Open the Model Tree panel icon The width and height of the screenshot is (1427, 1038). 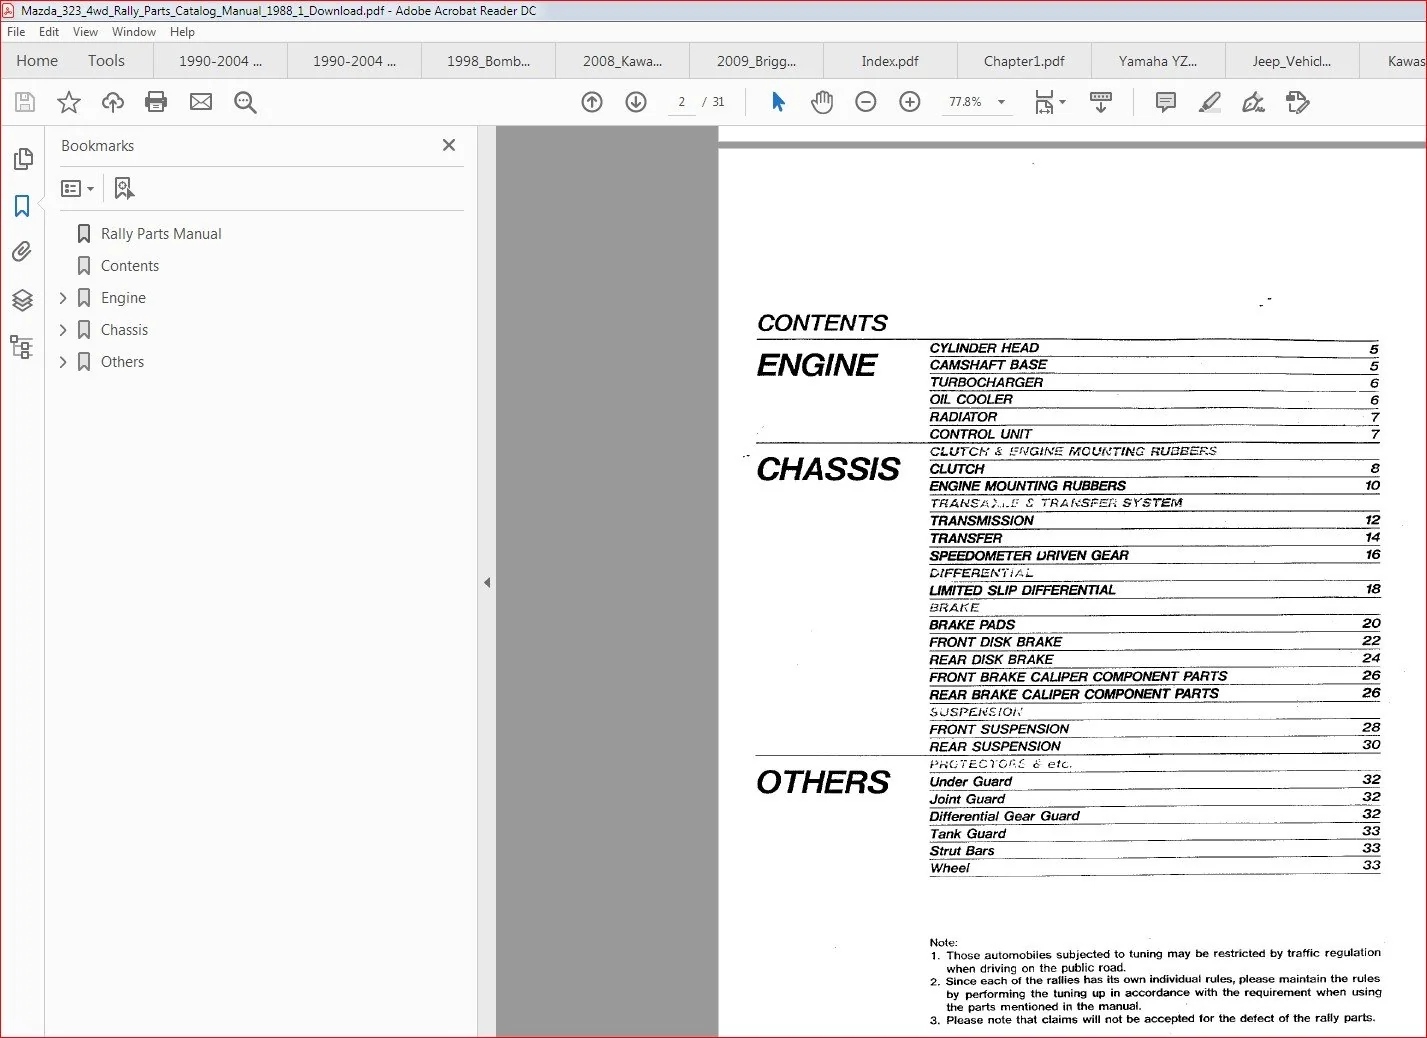pos(22,347)
